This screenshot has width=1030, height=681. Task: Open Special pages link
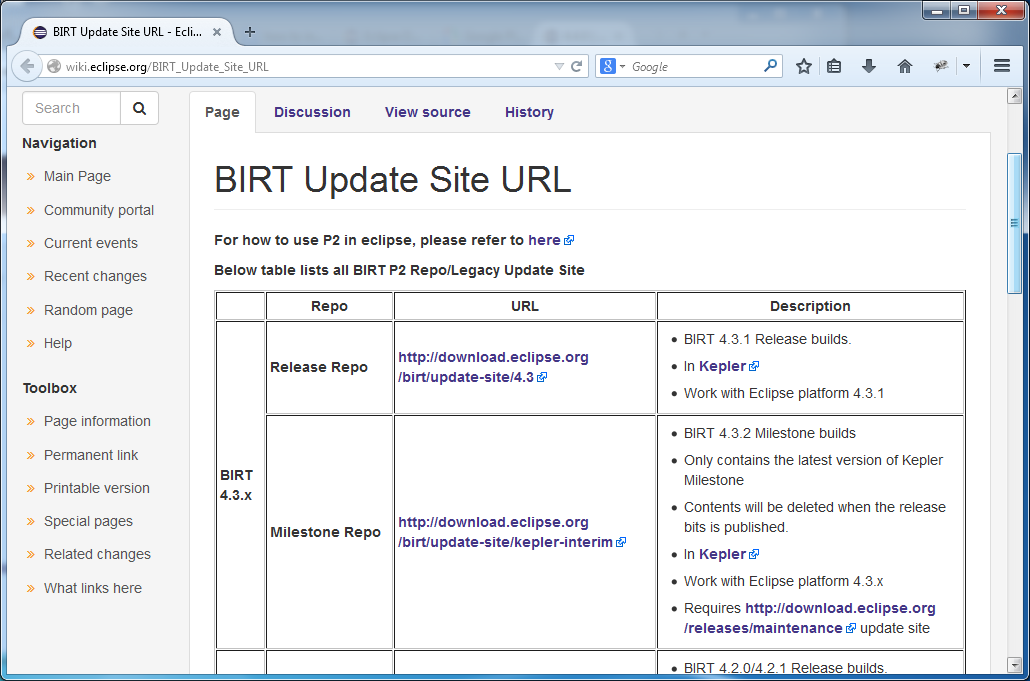88,521
